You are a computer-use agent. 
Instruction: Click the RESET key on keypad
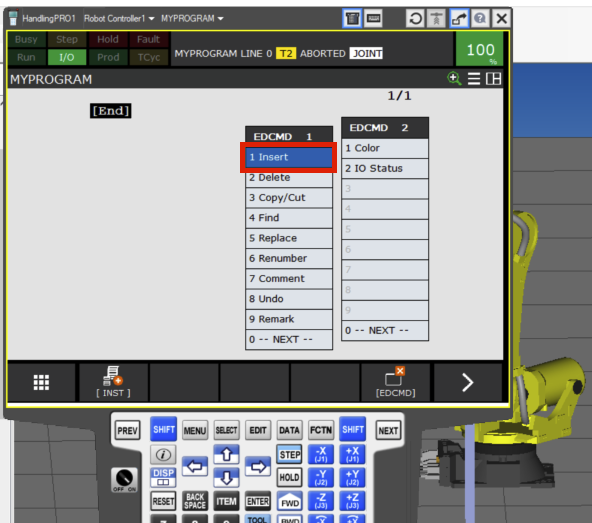point(163,501)
